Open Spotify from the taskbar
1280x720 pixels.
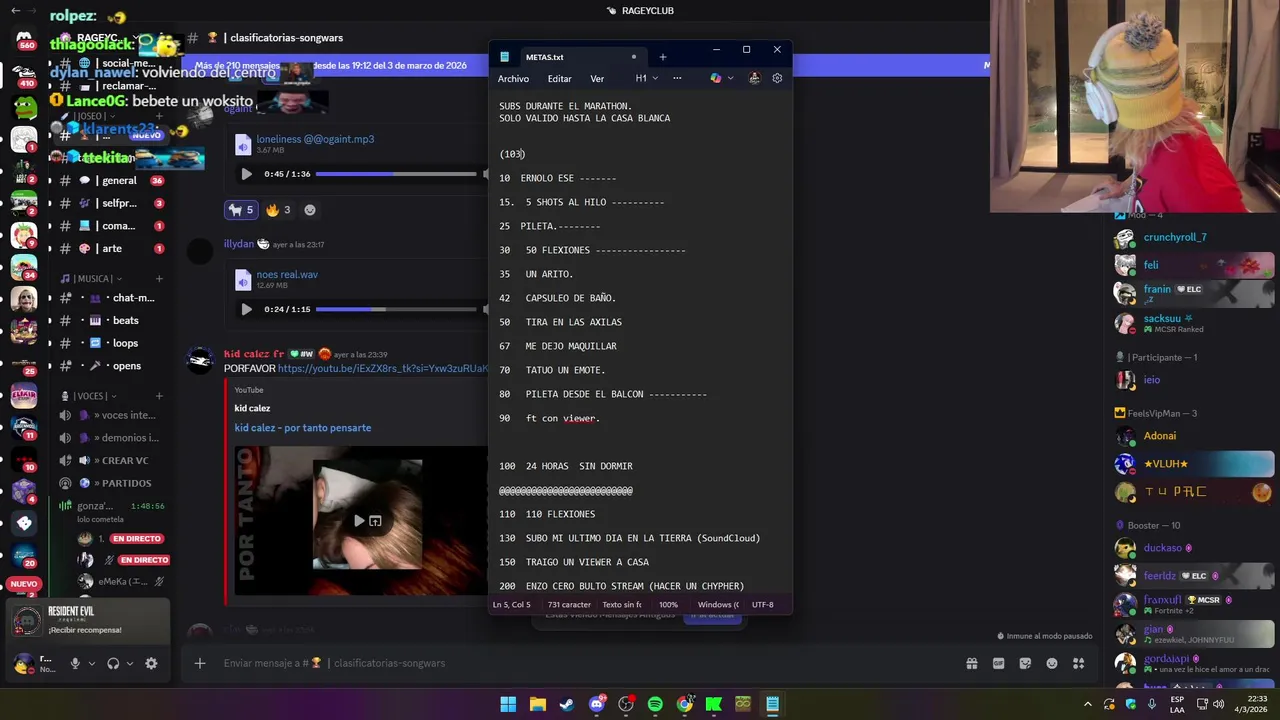pos(655,704)
